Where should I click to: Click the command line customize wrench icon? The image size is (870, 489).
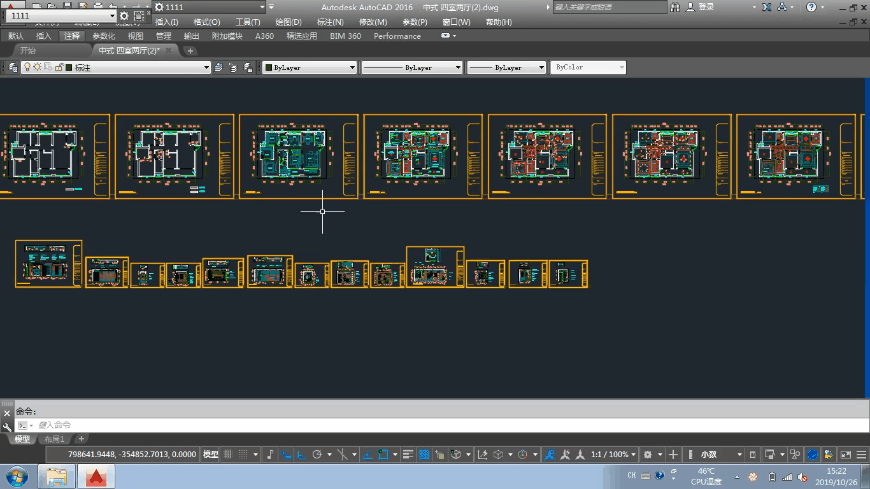(7, 426)
